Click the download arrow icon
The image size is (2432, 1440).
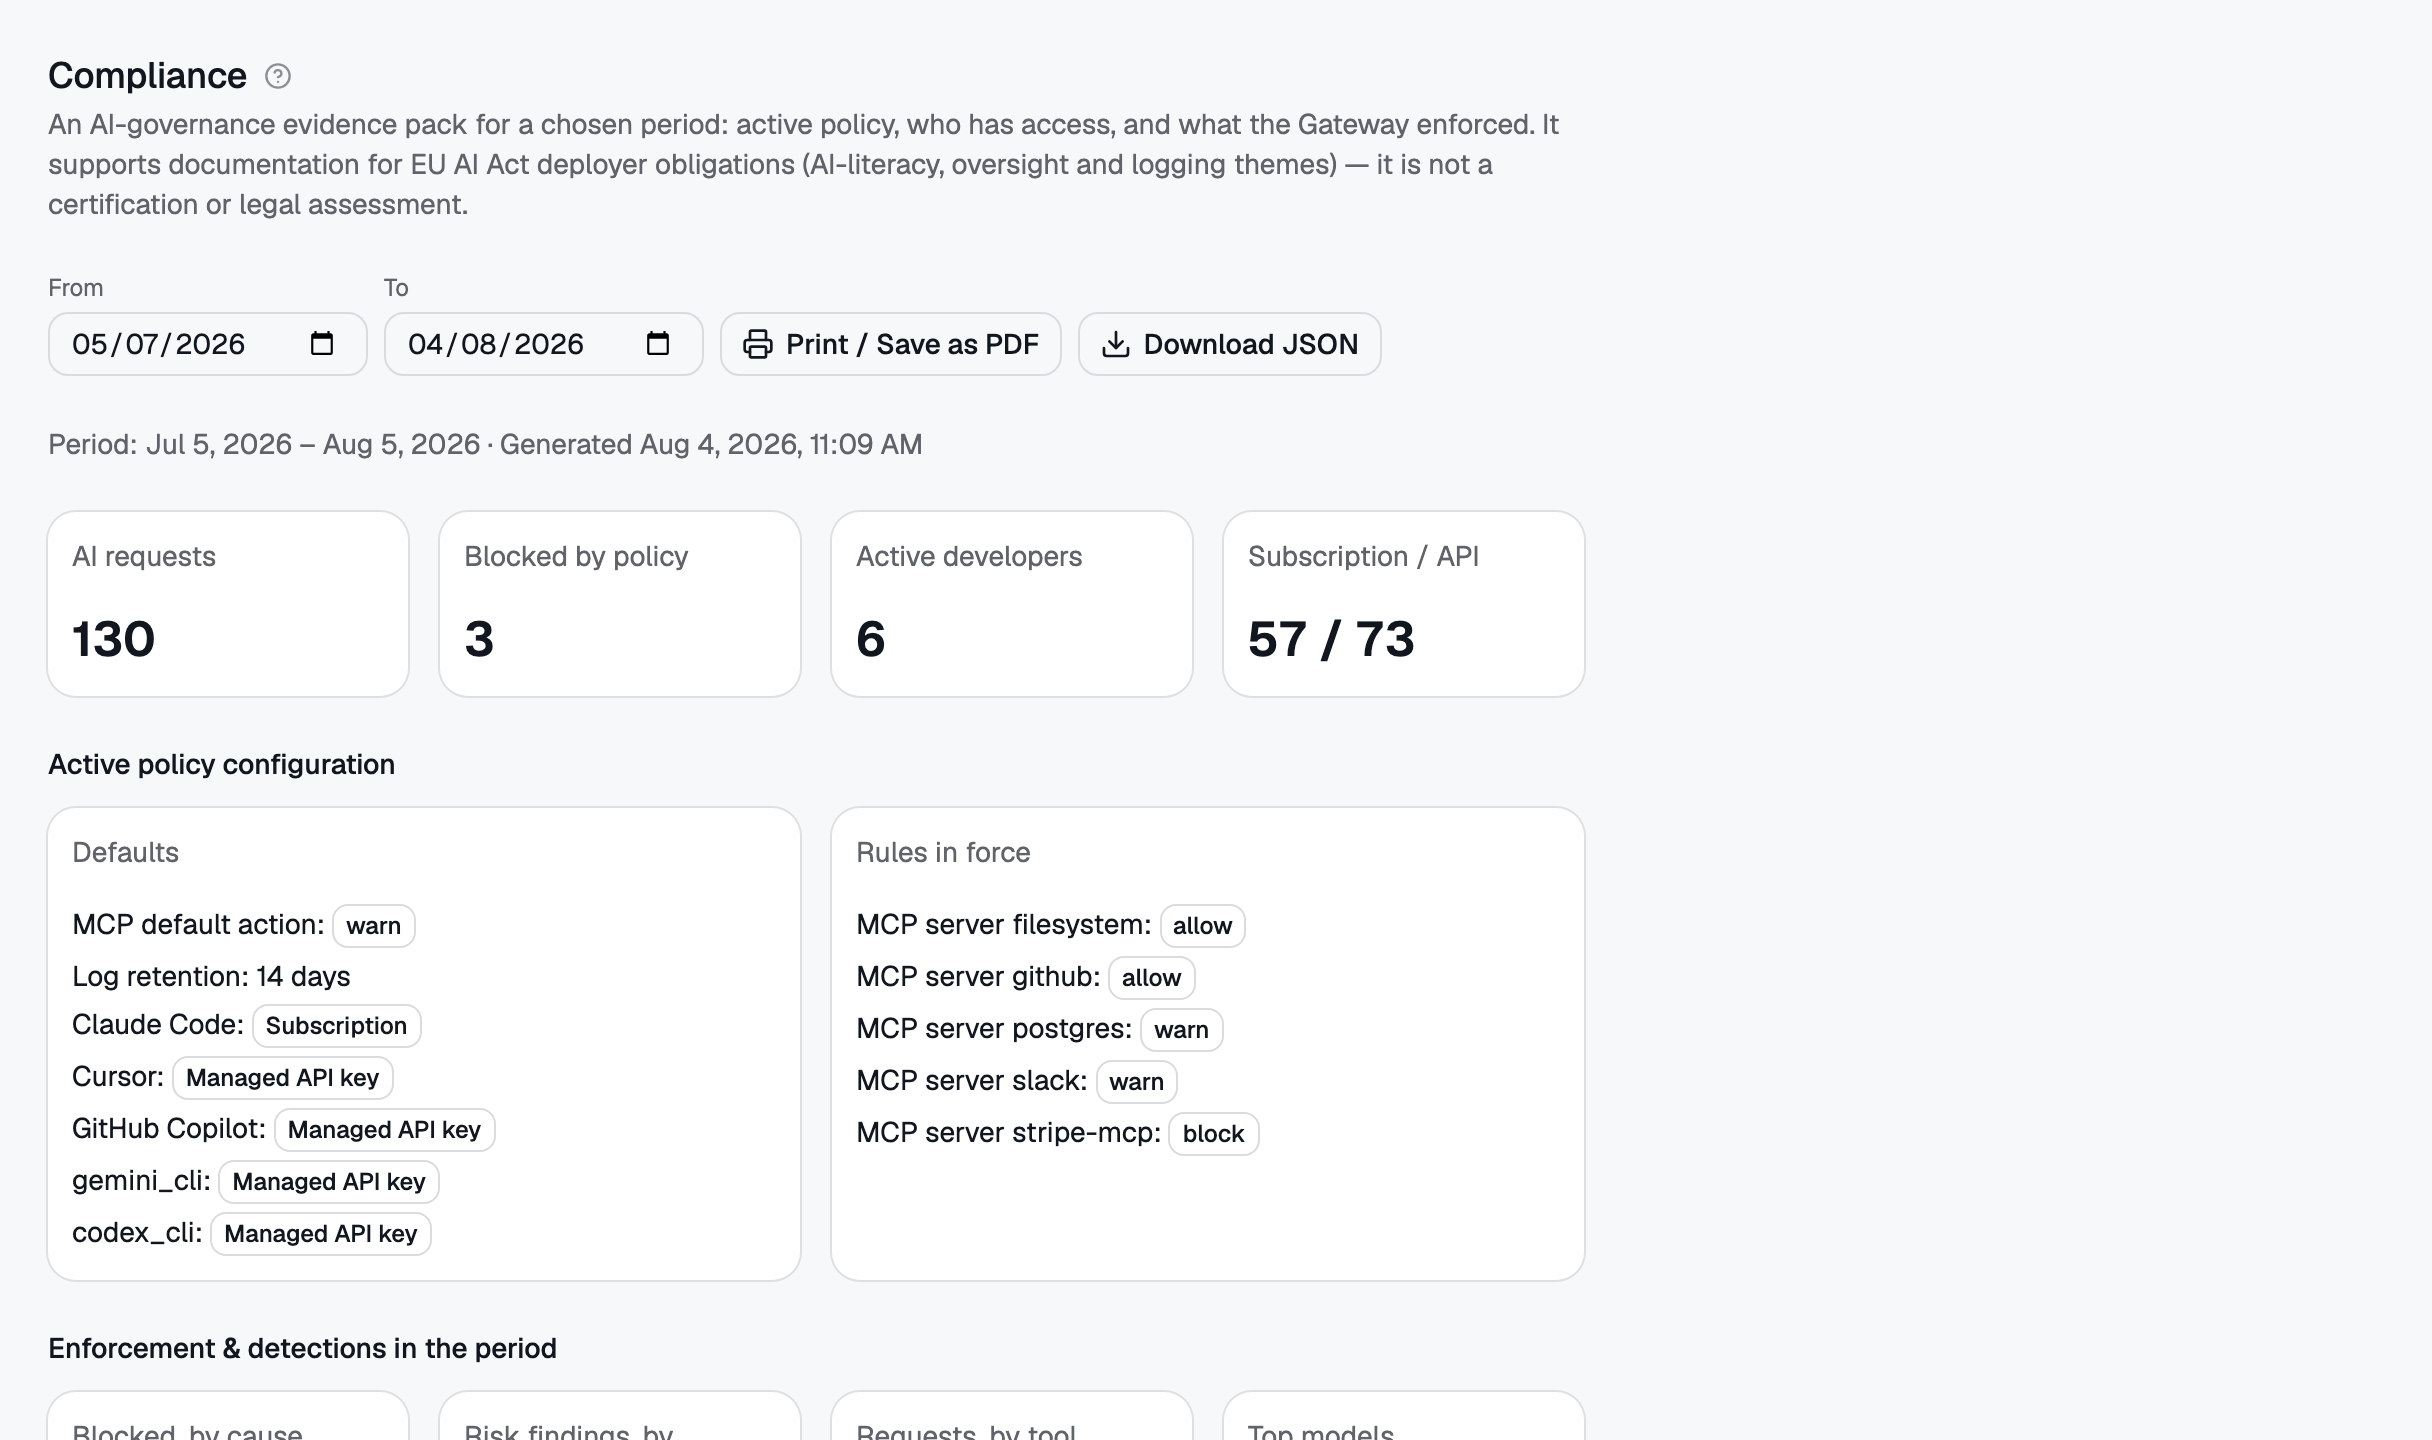coord(1116,344)
